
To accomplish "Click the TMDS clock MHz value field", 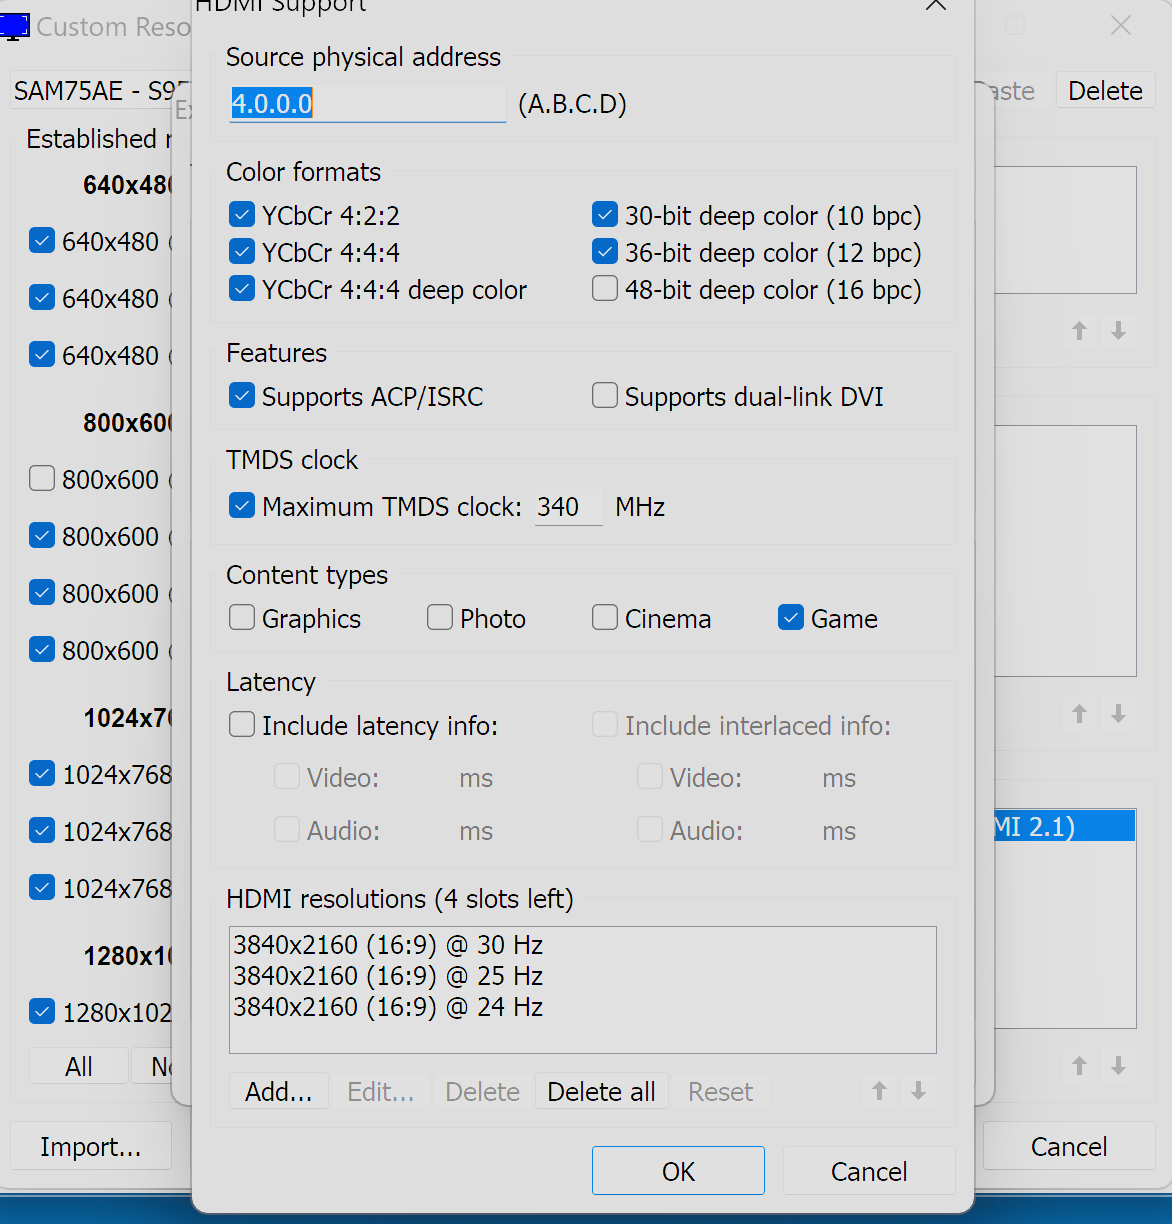I will [567, 507].
